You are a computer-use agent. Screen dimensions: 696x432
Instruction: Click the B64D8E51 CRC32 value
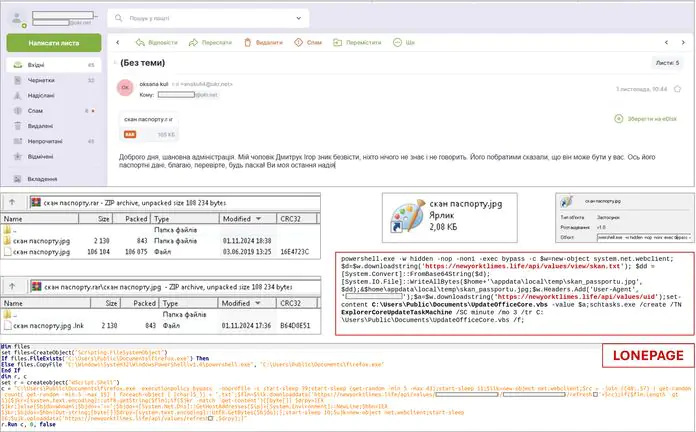click(295, 325)
